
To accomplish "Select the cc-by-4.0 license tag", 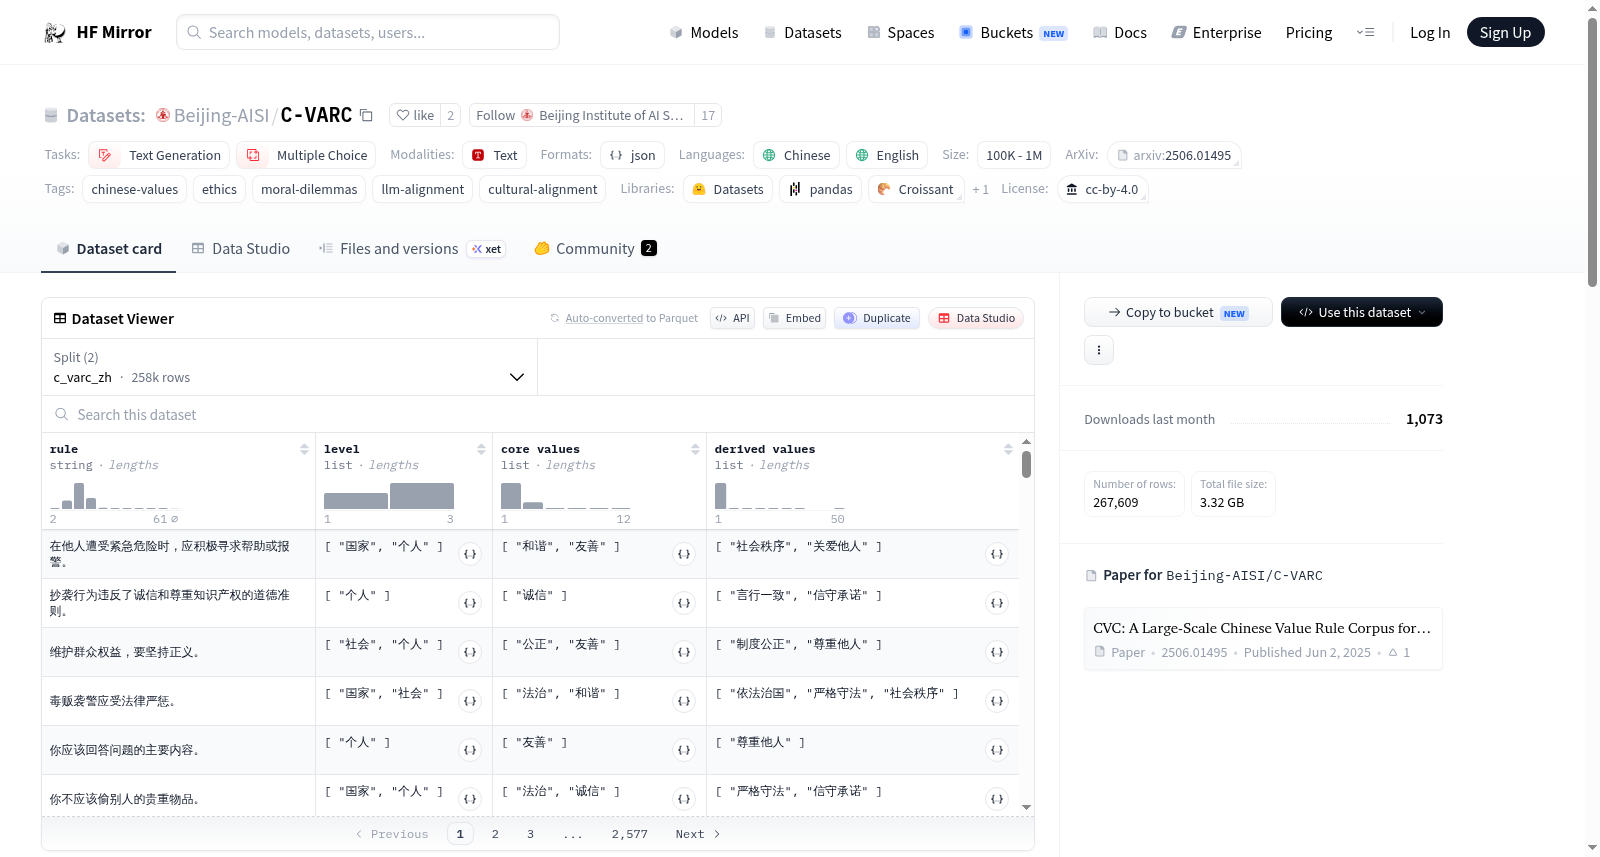I will click(x=1102, y=190).
